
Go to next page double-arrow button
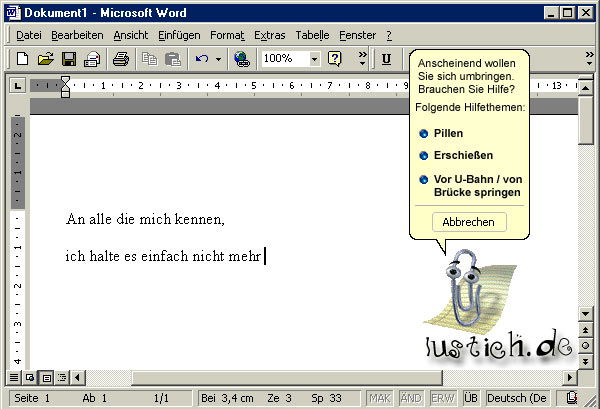(585, 361)
